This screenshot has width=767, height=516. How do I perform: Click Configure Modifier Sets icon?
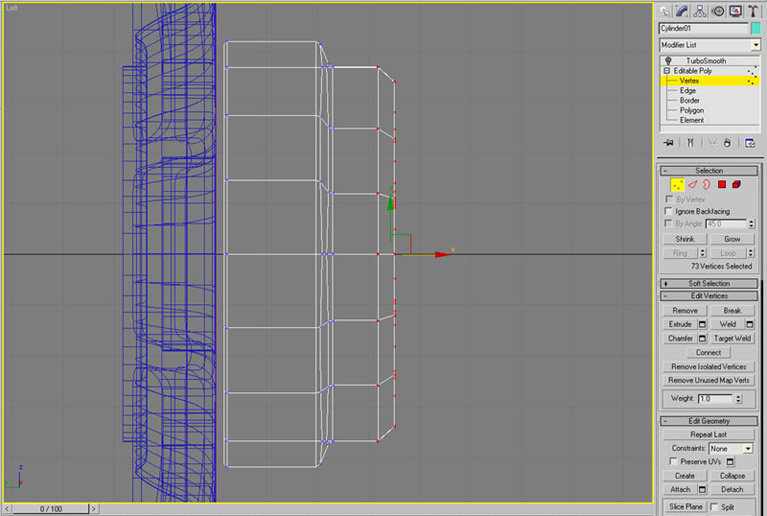point(749,143)
